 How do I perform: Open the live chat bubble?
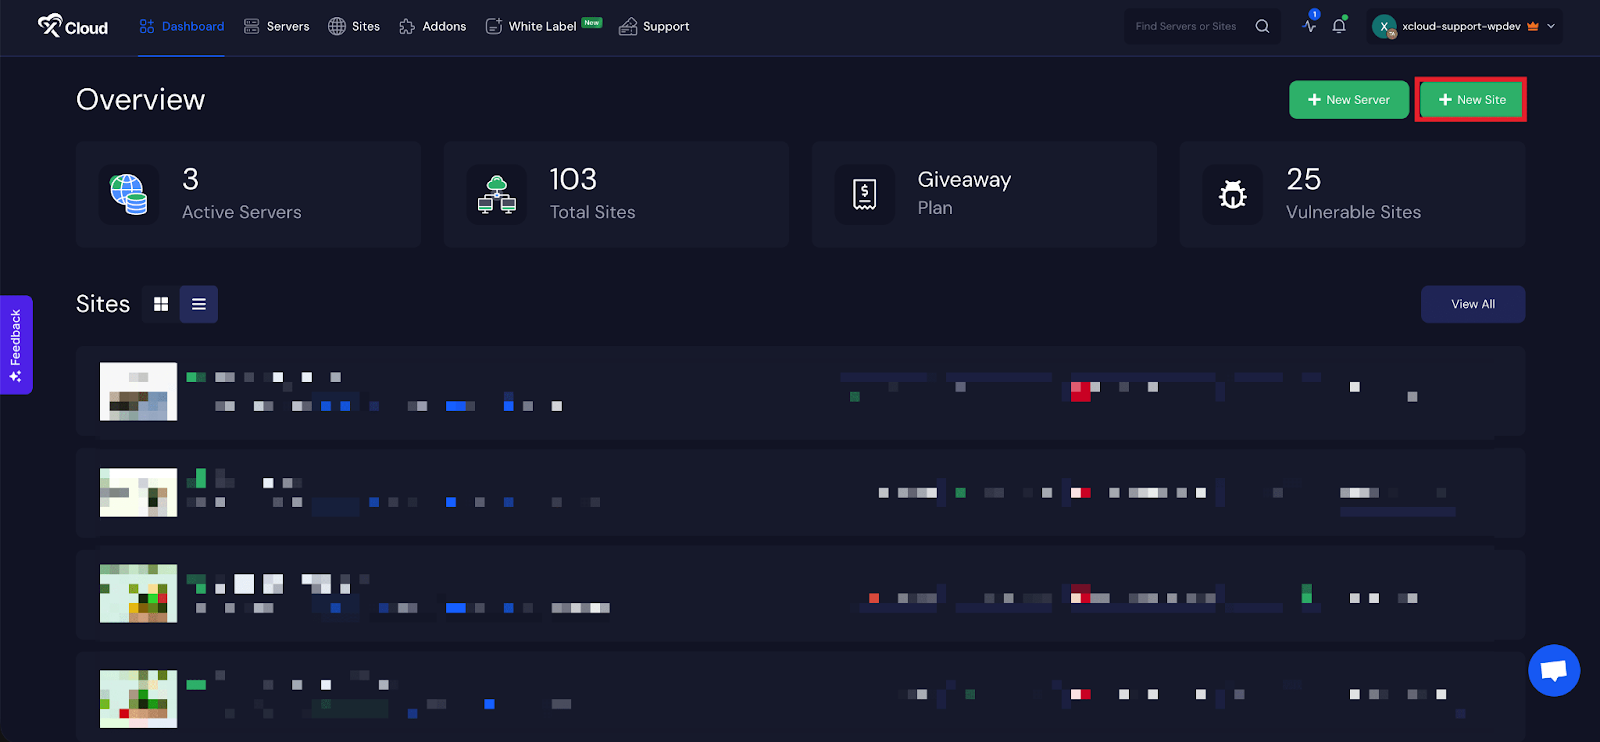coord(1553,671)
